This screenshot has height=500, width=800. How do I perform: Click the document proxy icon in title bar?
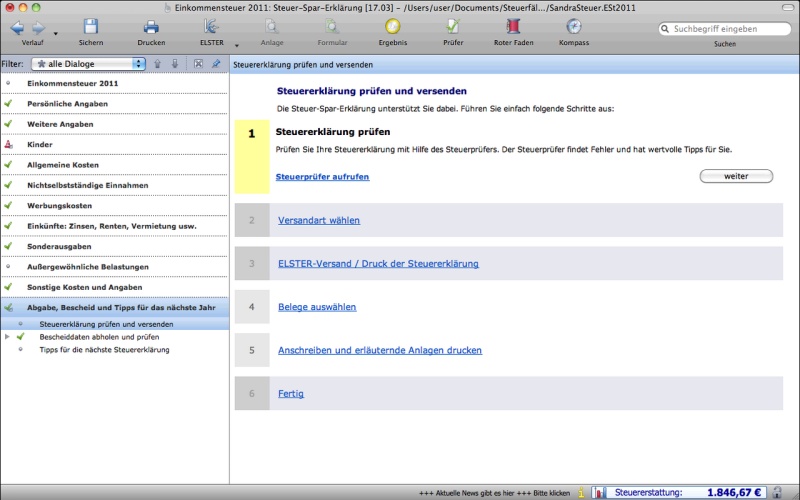click(x=168, y=8)
